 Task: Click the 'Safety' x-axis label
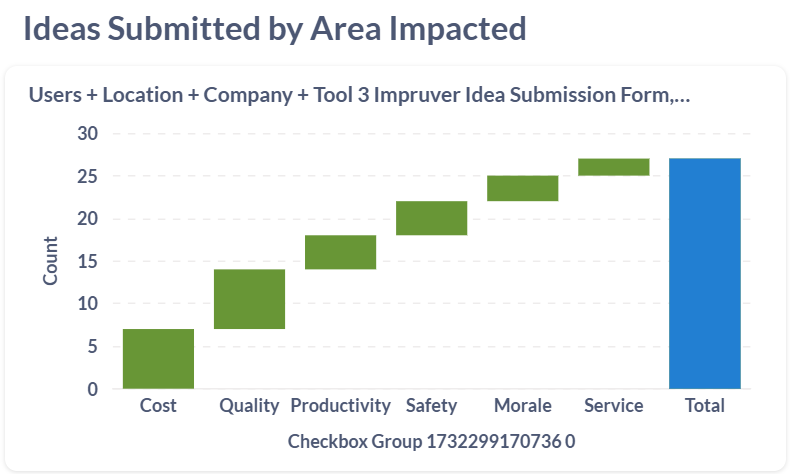(x=431, y=406)
